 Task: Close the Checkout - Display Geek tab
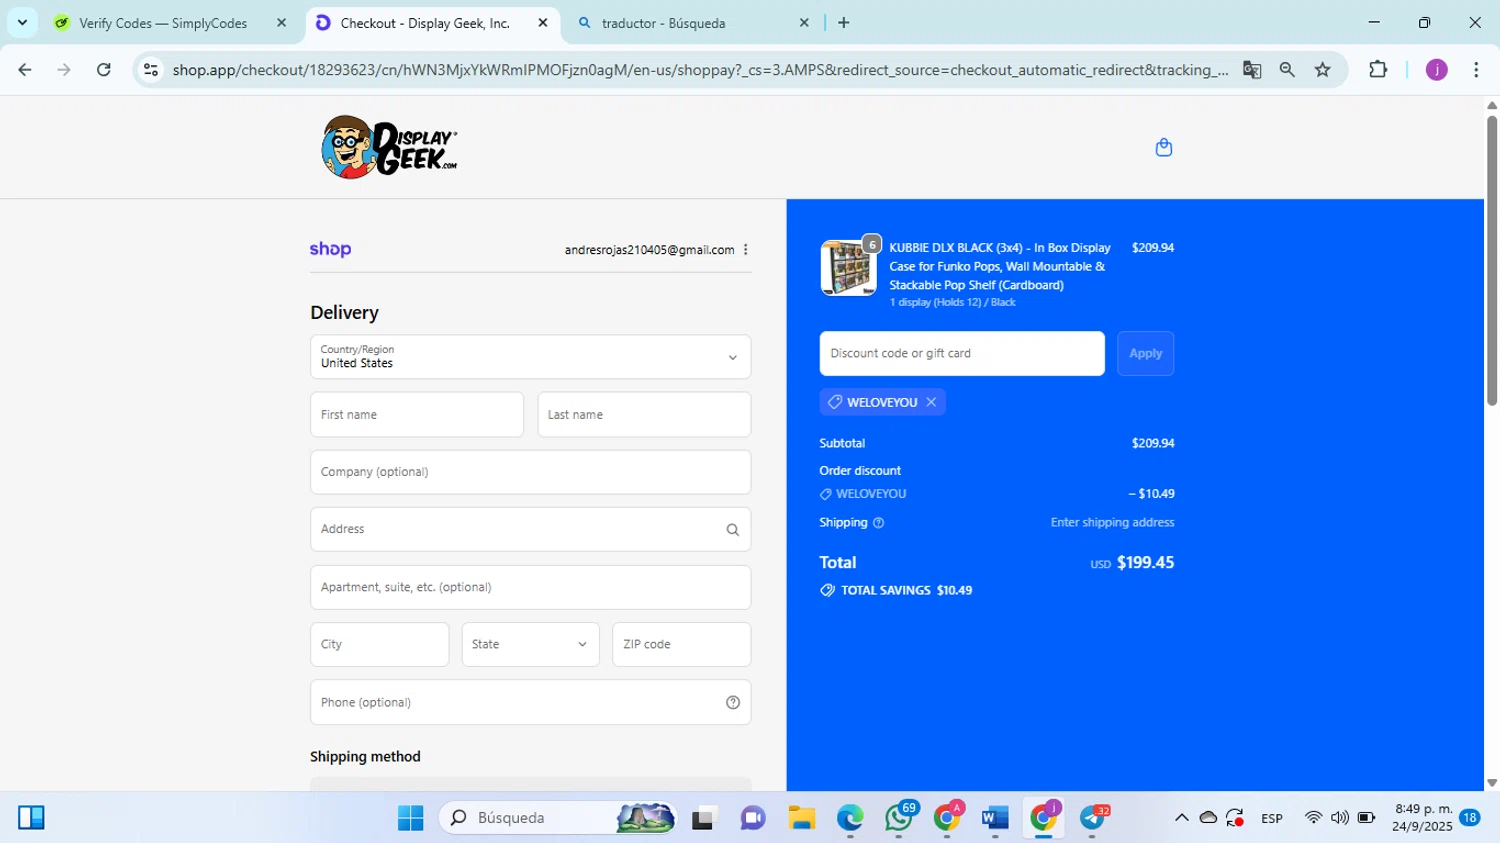543,23
